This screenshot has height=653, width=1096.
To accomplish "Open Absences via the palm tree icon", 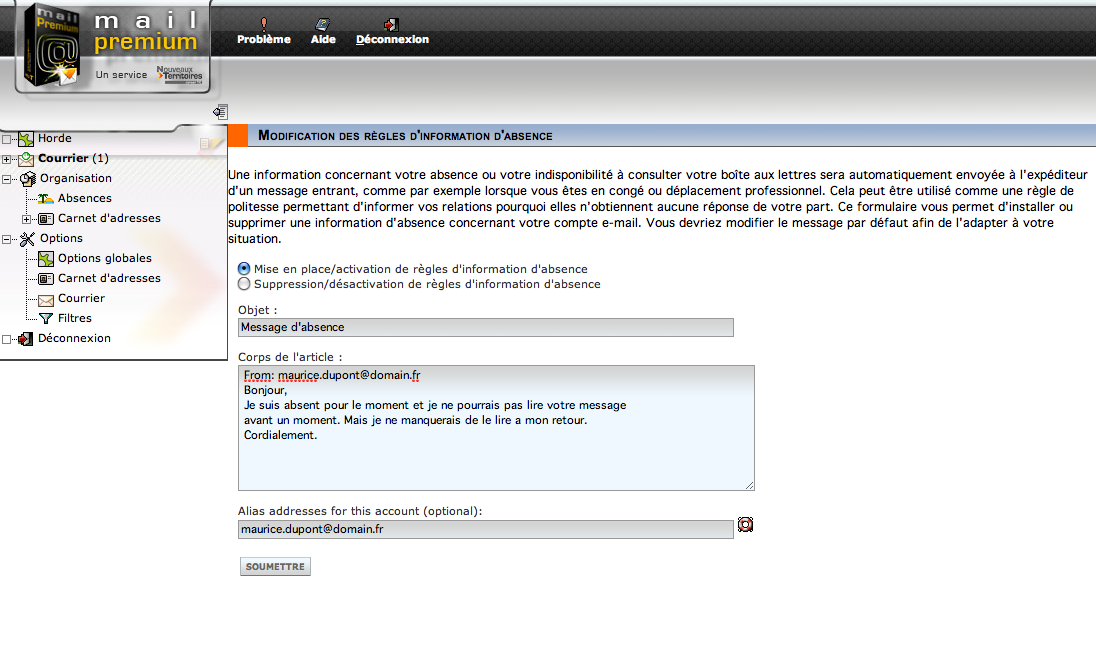I will (45, 198).
